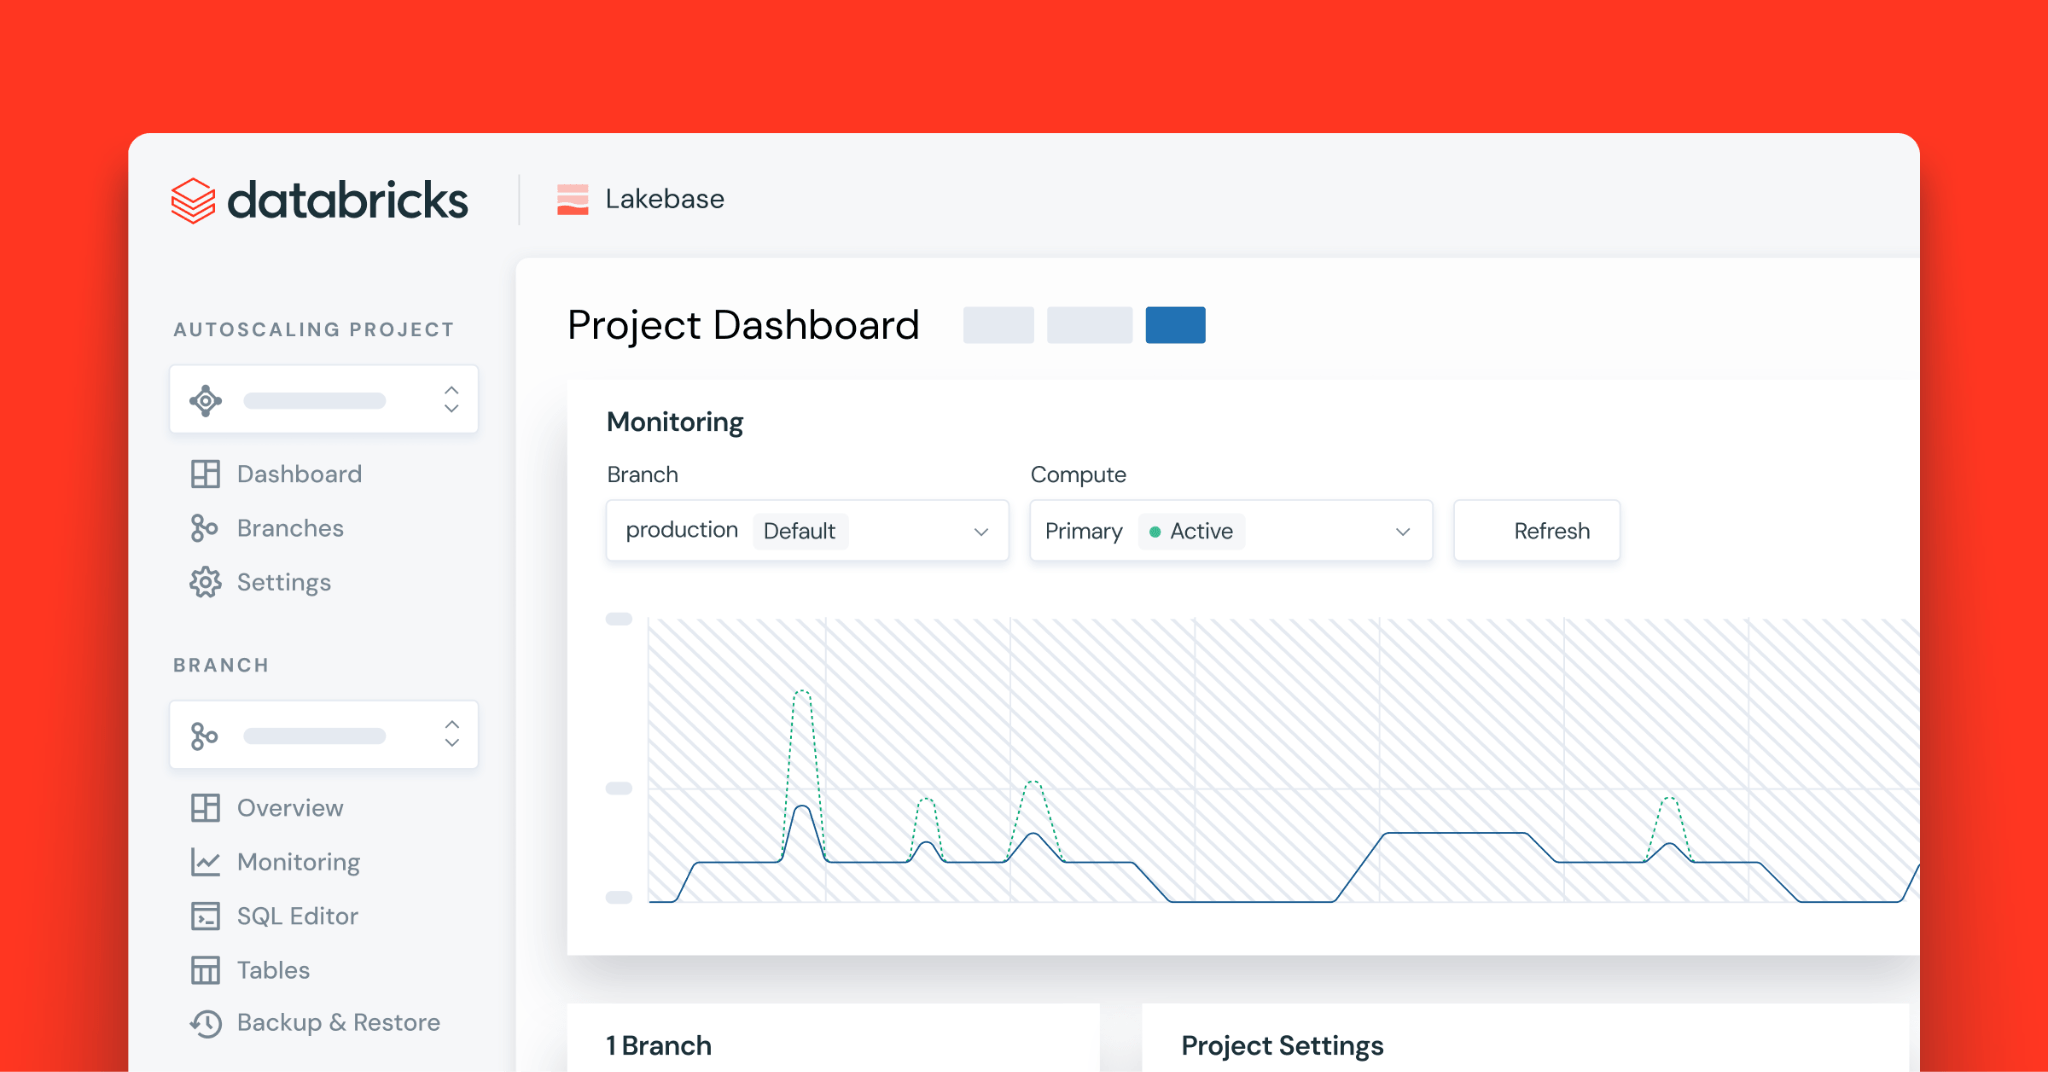Click the flat plateau in the chart line

point(1455,833)
